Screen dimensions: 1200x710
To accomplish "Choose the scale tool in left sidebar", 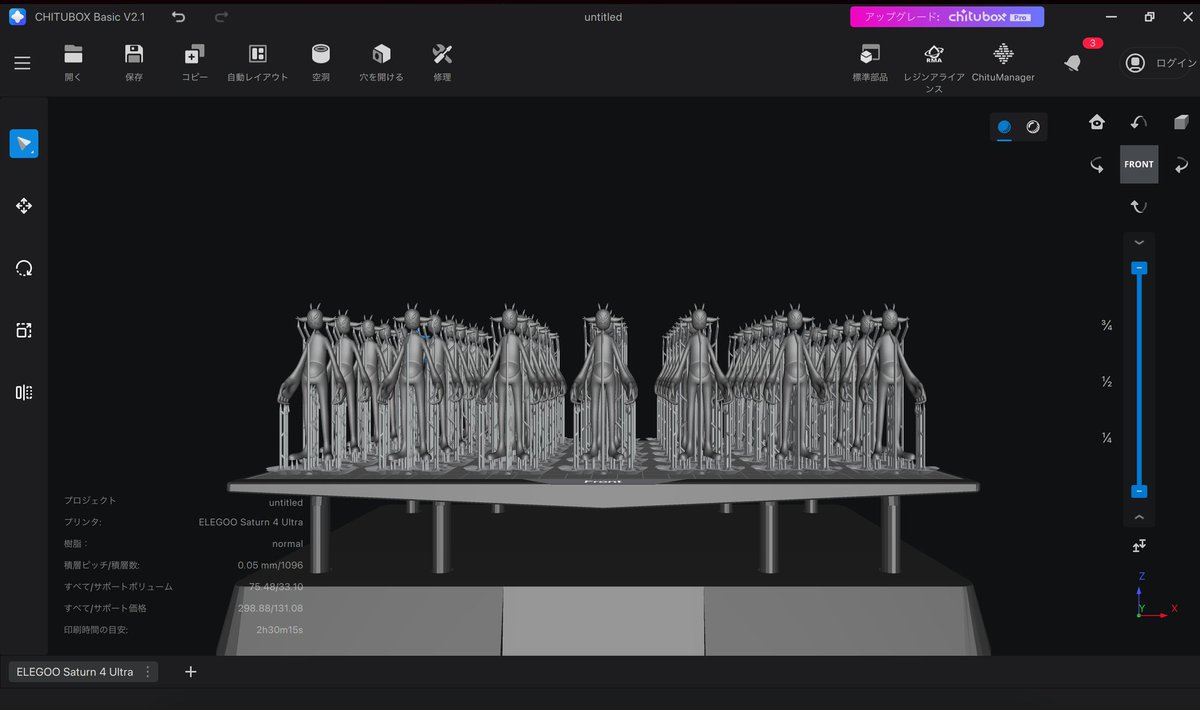I will point(24,330).
